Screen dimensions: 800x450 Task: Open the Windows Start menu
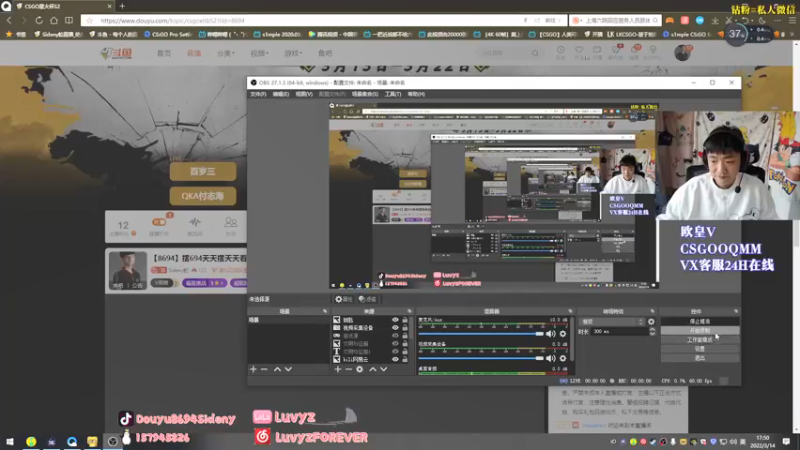10,441
